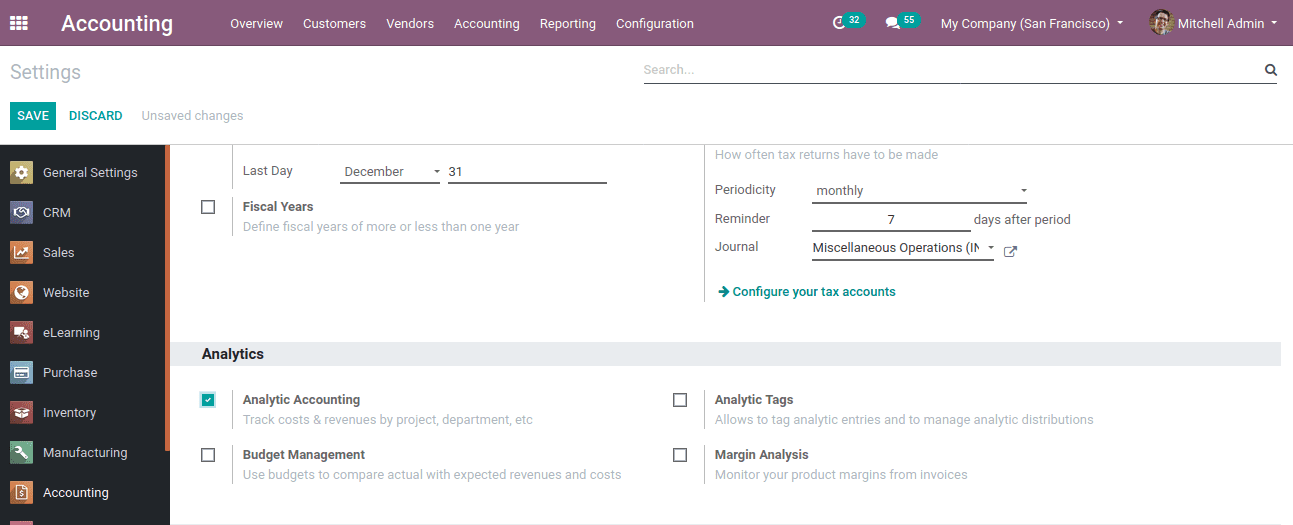Open the Journal external link icon
The width and height of the screenshot is (1293, 525).
pos(1010,252)
